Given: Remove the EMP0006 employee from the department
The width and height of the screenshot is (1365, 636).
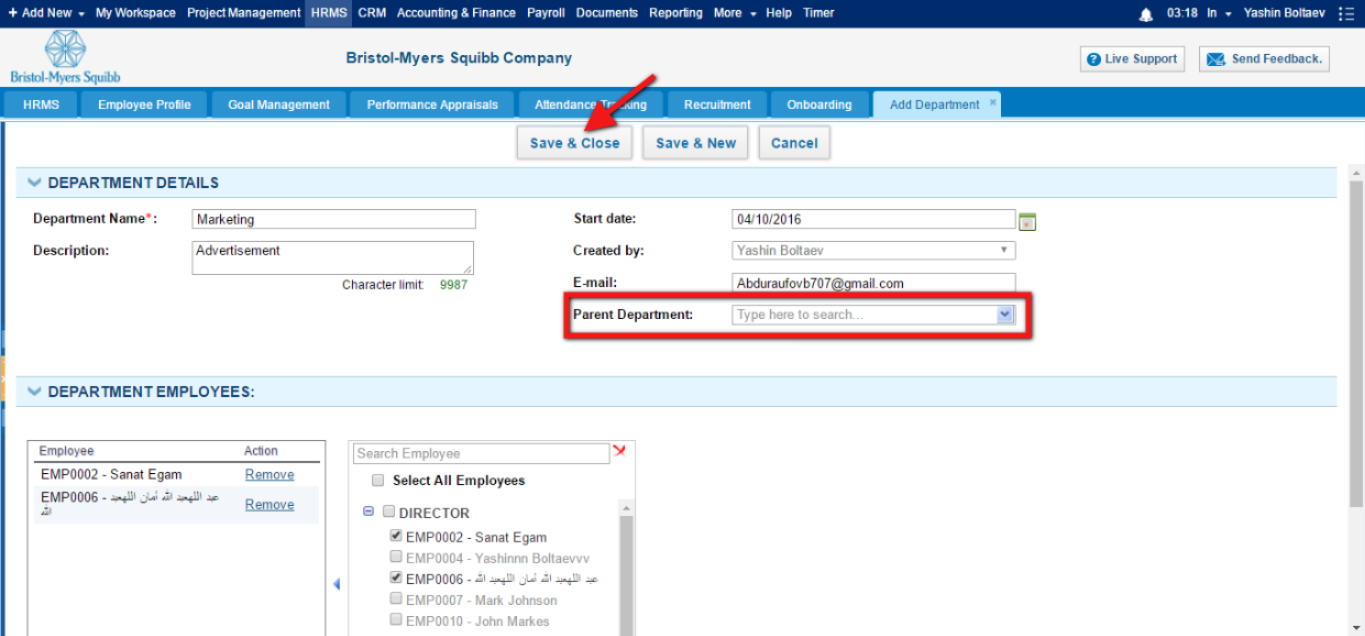Looking at the screenshot, I should coord(270,505).
